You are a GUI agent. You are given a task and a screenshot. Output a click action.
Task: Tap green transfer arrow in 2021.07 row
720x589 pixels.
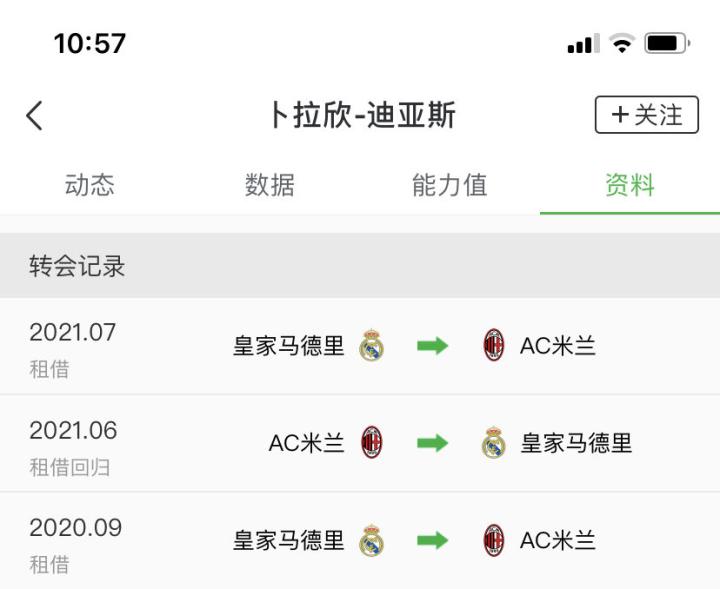[x=433, y=346]
